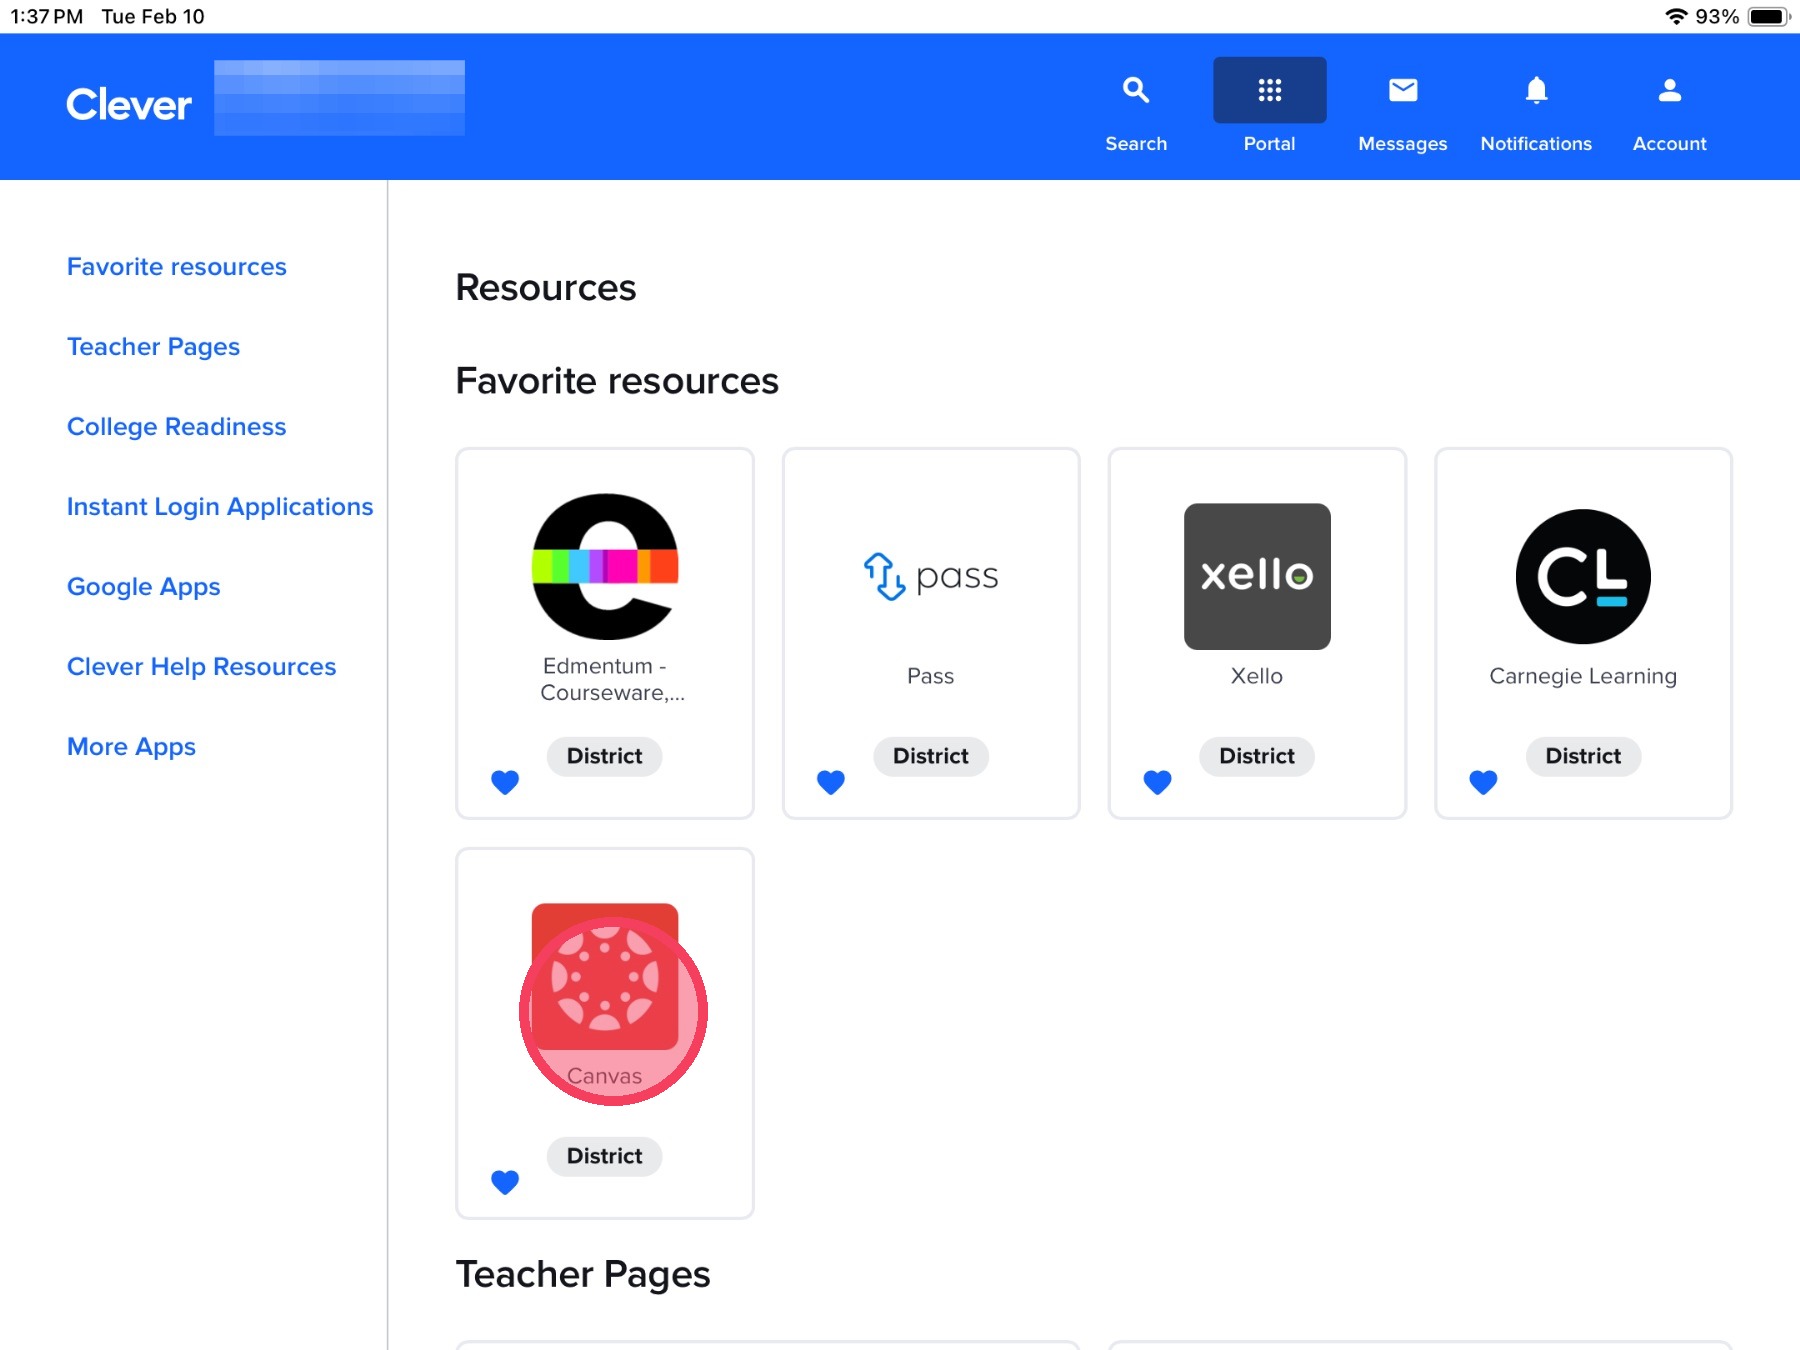
Task: Click the Portal label in header
Action: coord(1270,144)
